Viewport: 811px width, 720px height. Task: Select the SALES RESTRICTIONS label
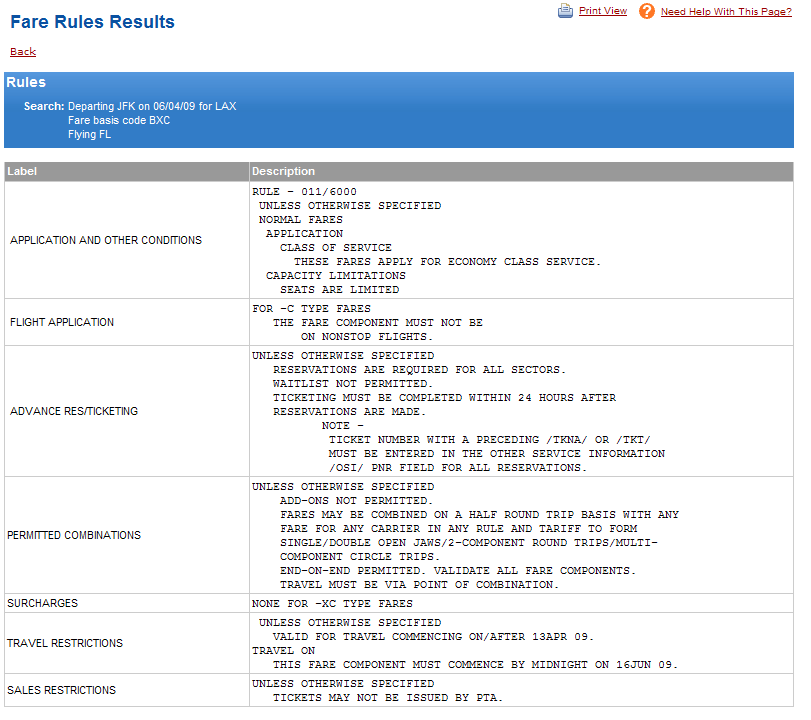tap(62, 691)
